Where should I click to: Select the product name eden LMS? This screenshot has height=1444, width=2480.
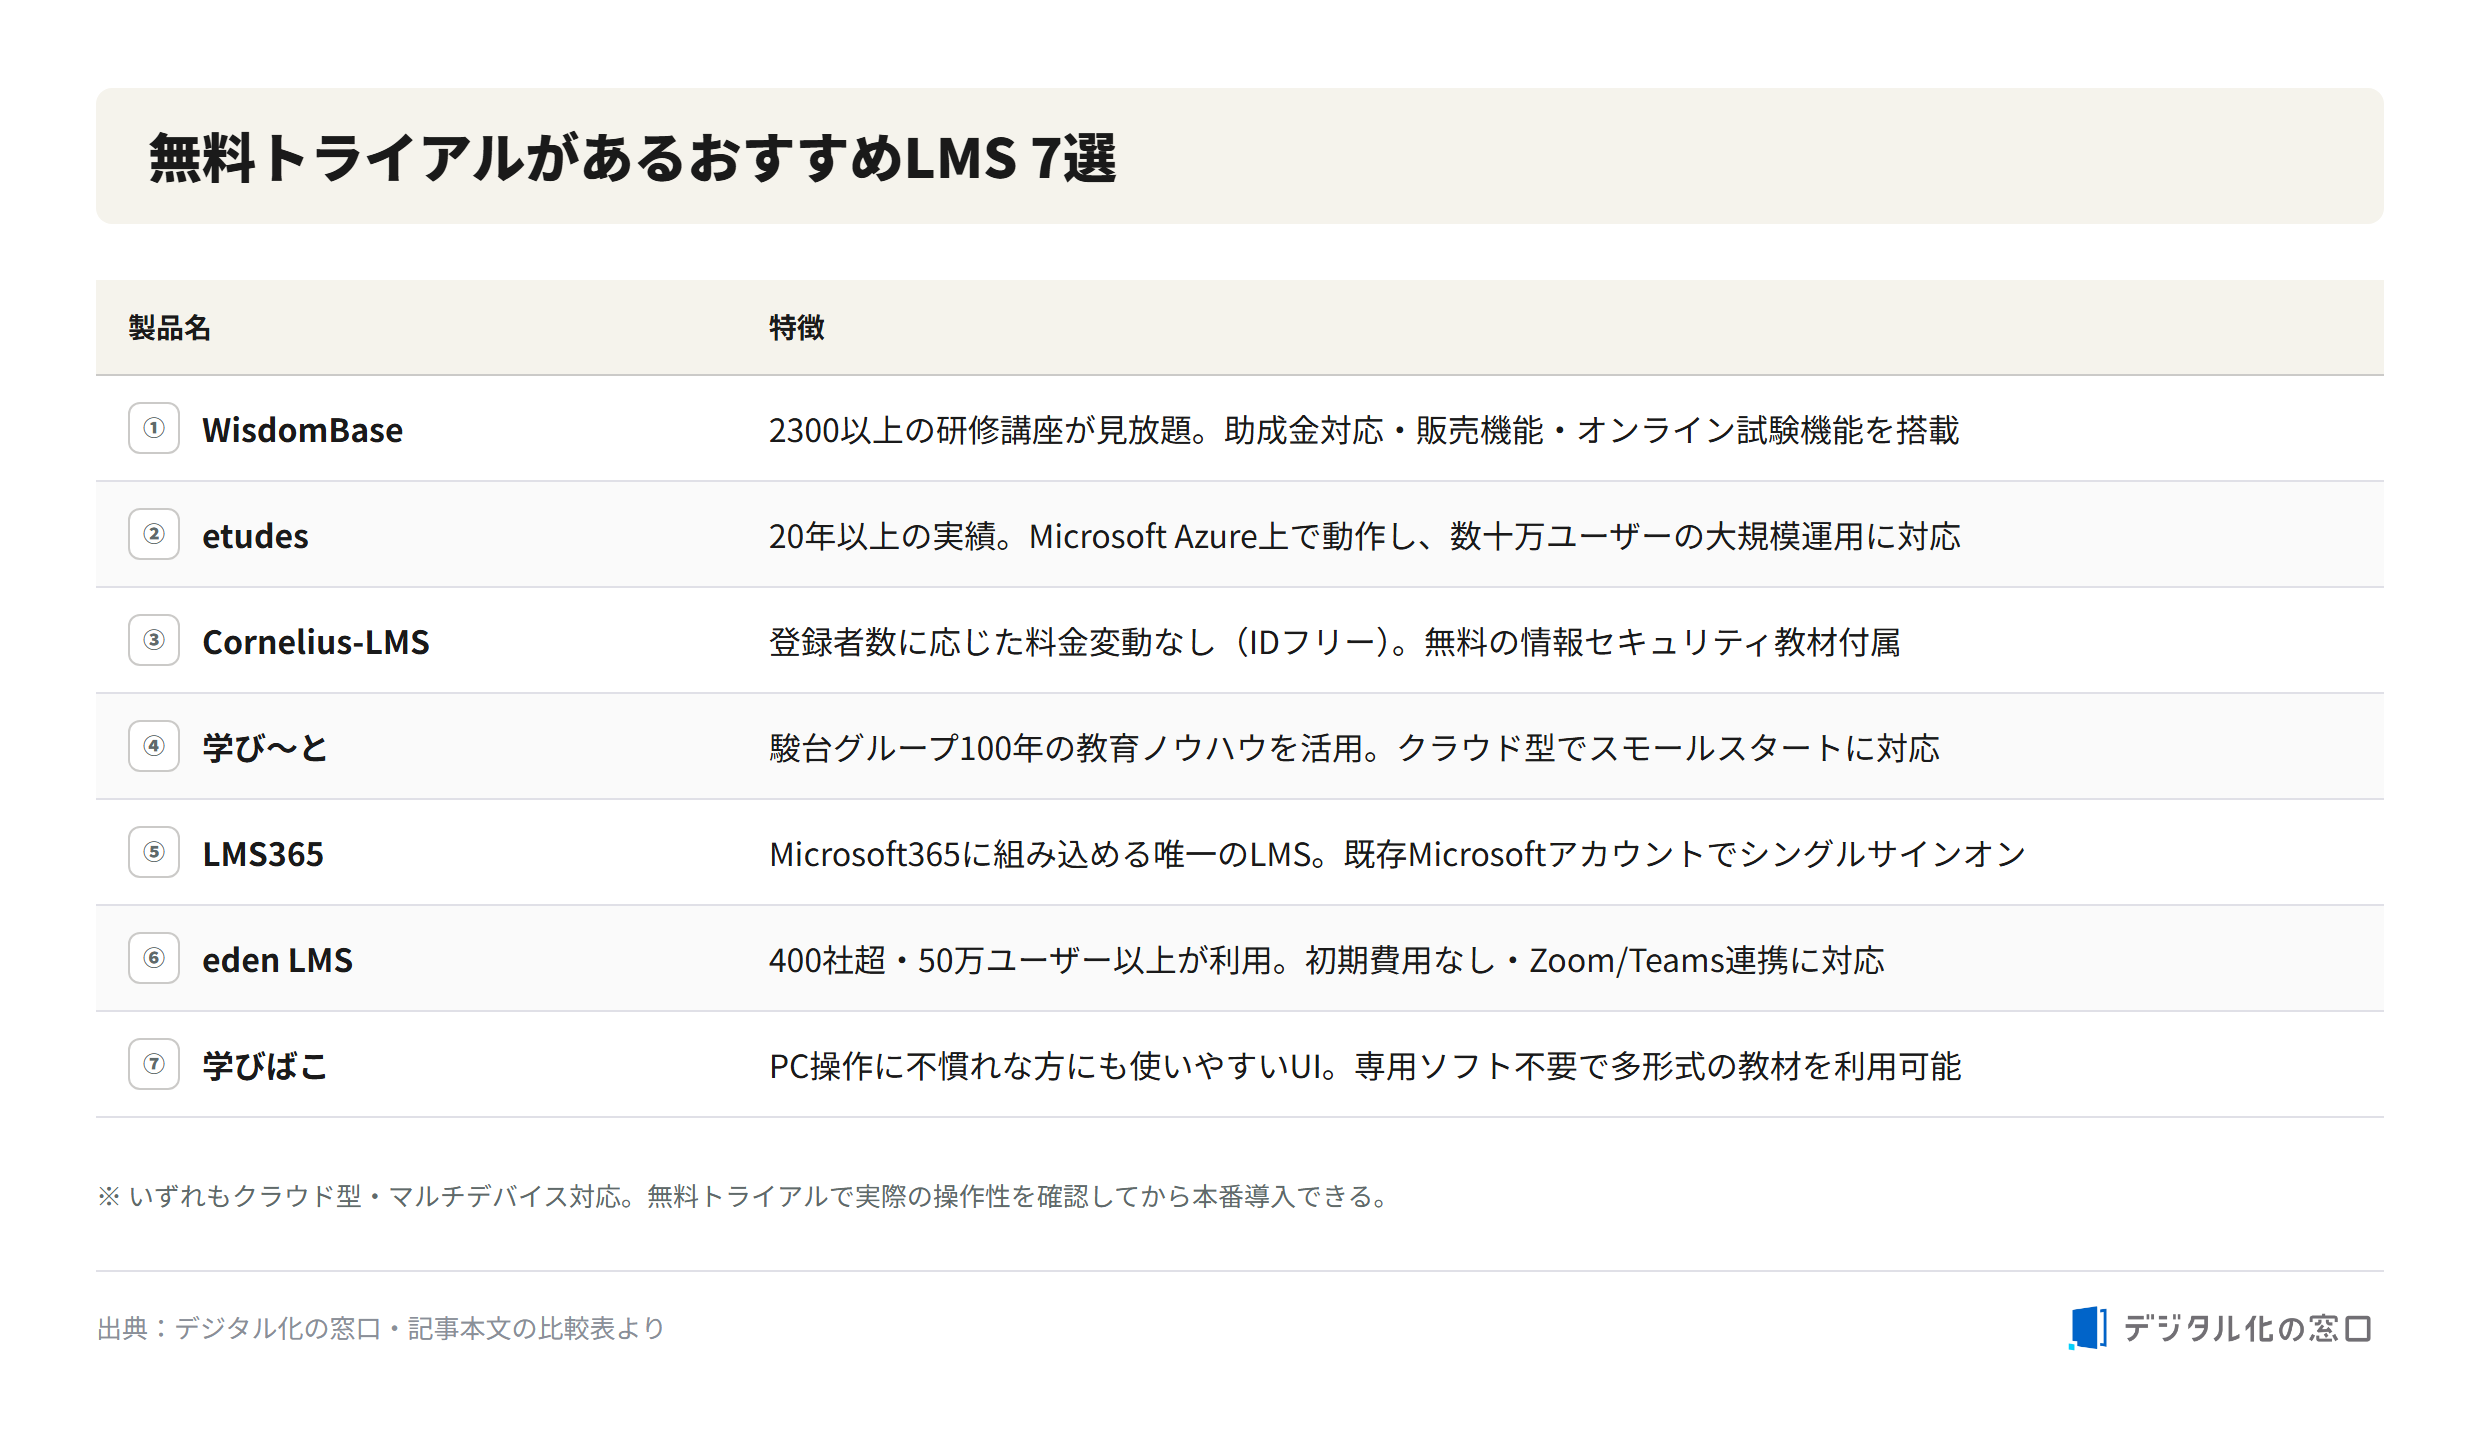tap(277, 960)
